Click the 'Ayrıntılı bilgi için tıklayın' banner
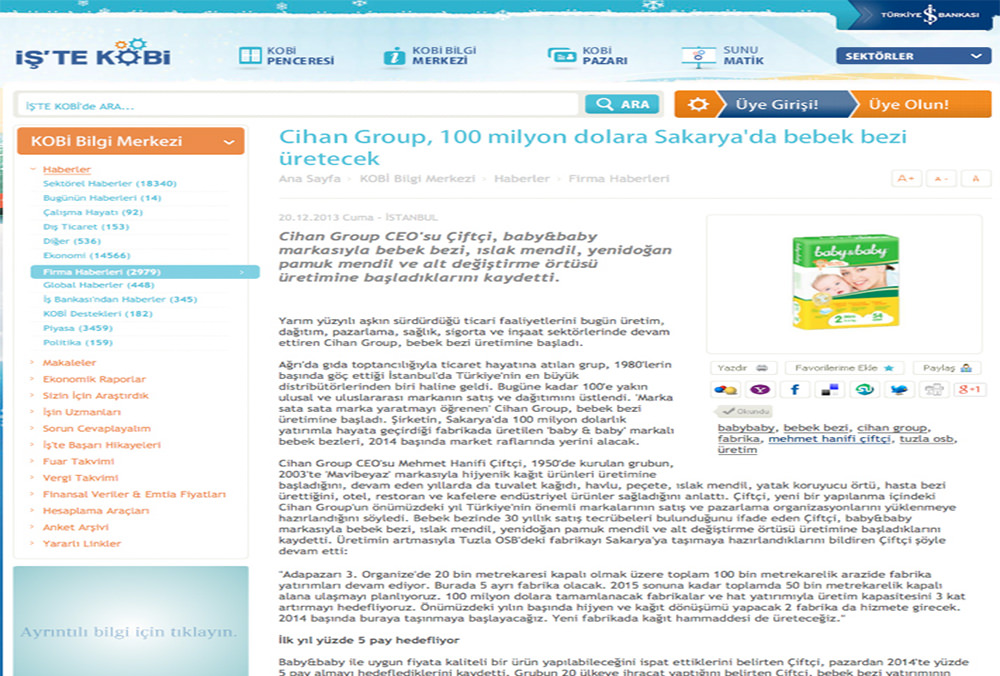1000x676 pixels. [131, 621]
